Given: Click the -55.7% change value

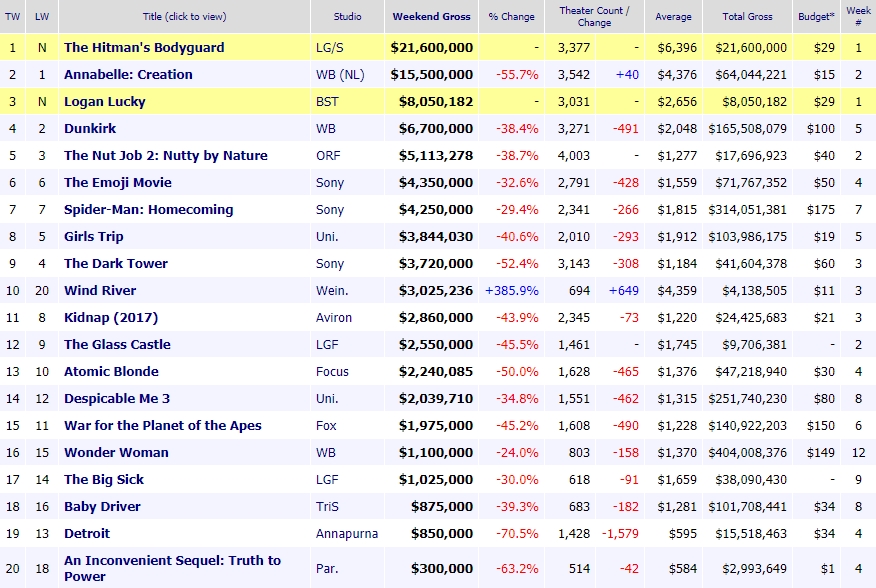Looking at the screenshot, I should [x=517, y=75].
